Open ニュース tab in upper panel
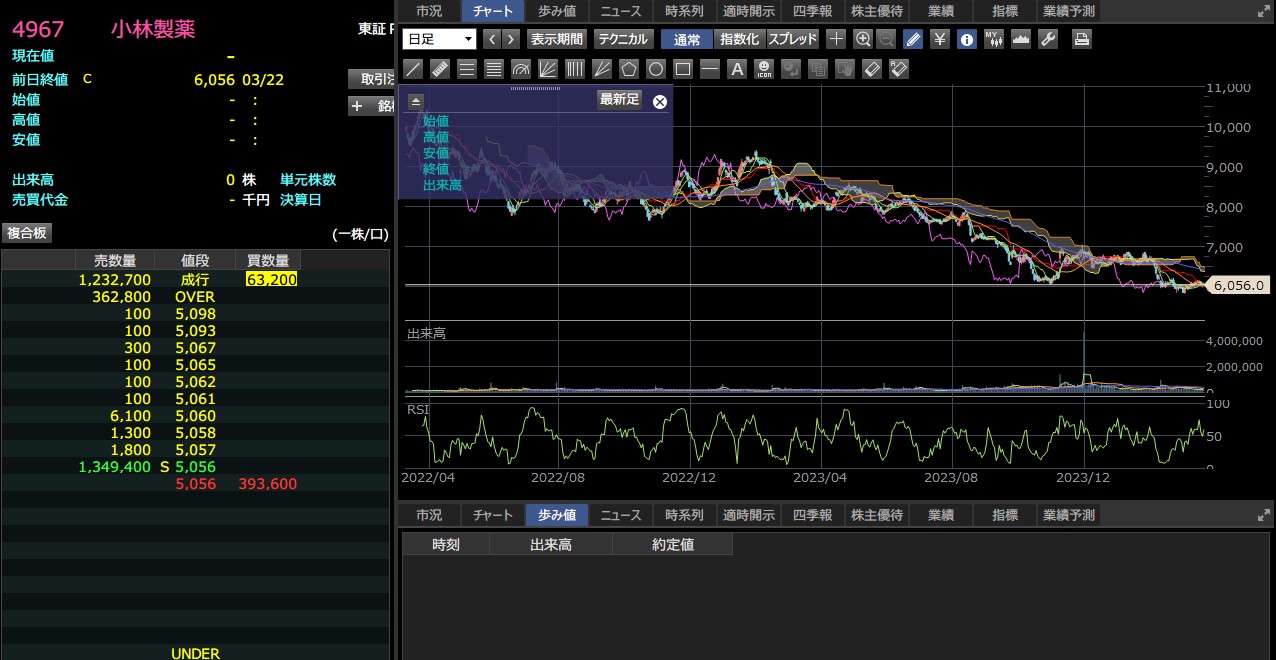This screenshot has height=660, width=1276. (x=620, y=11)
